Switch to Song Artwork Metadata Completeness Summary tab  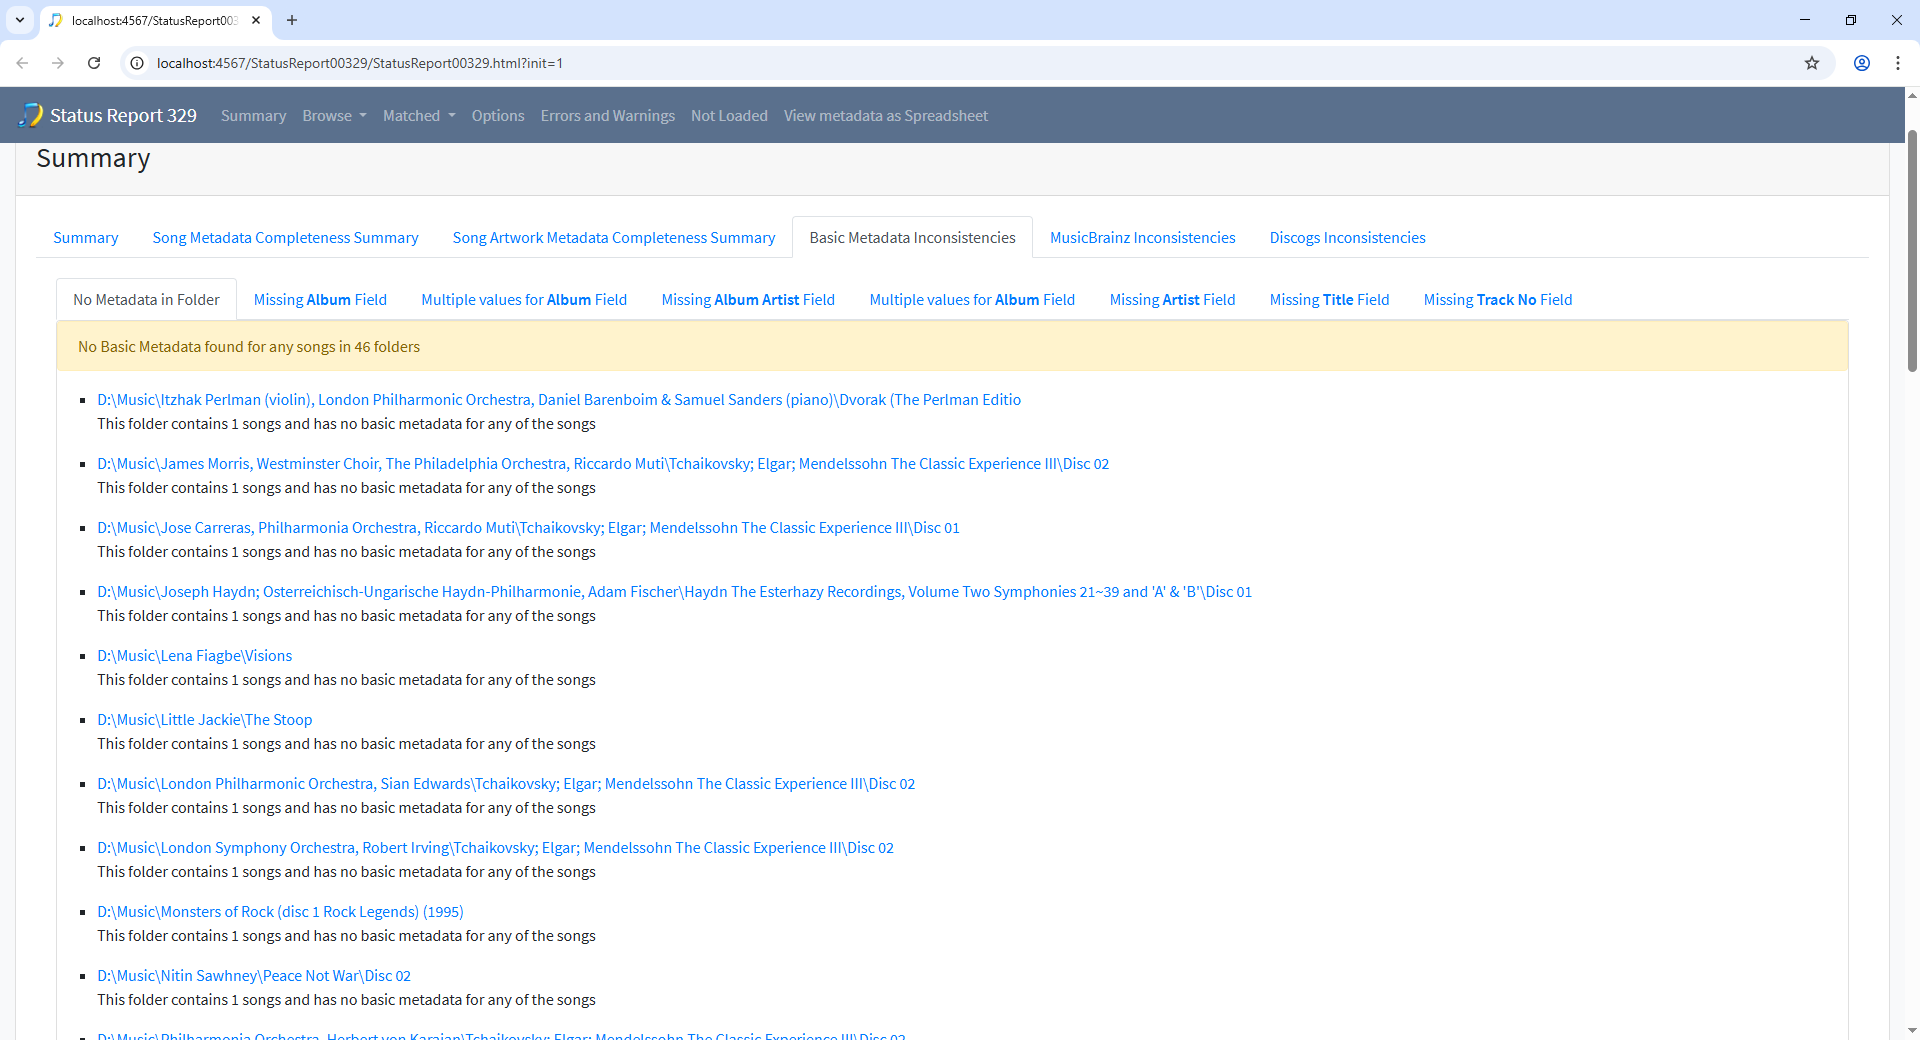click(x=614, y=238)
